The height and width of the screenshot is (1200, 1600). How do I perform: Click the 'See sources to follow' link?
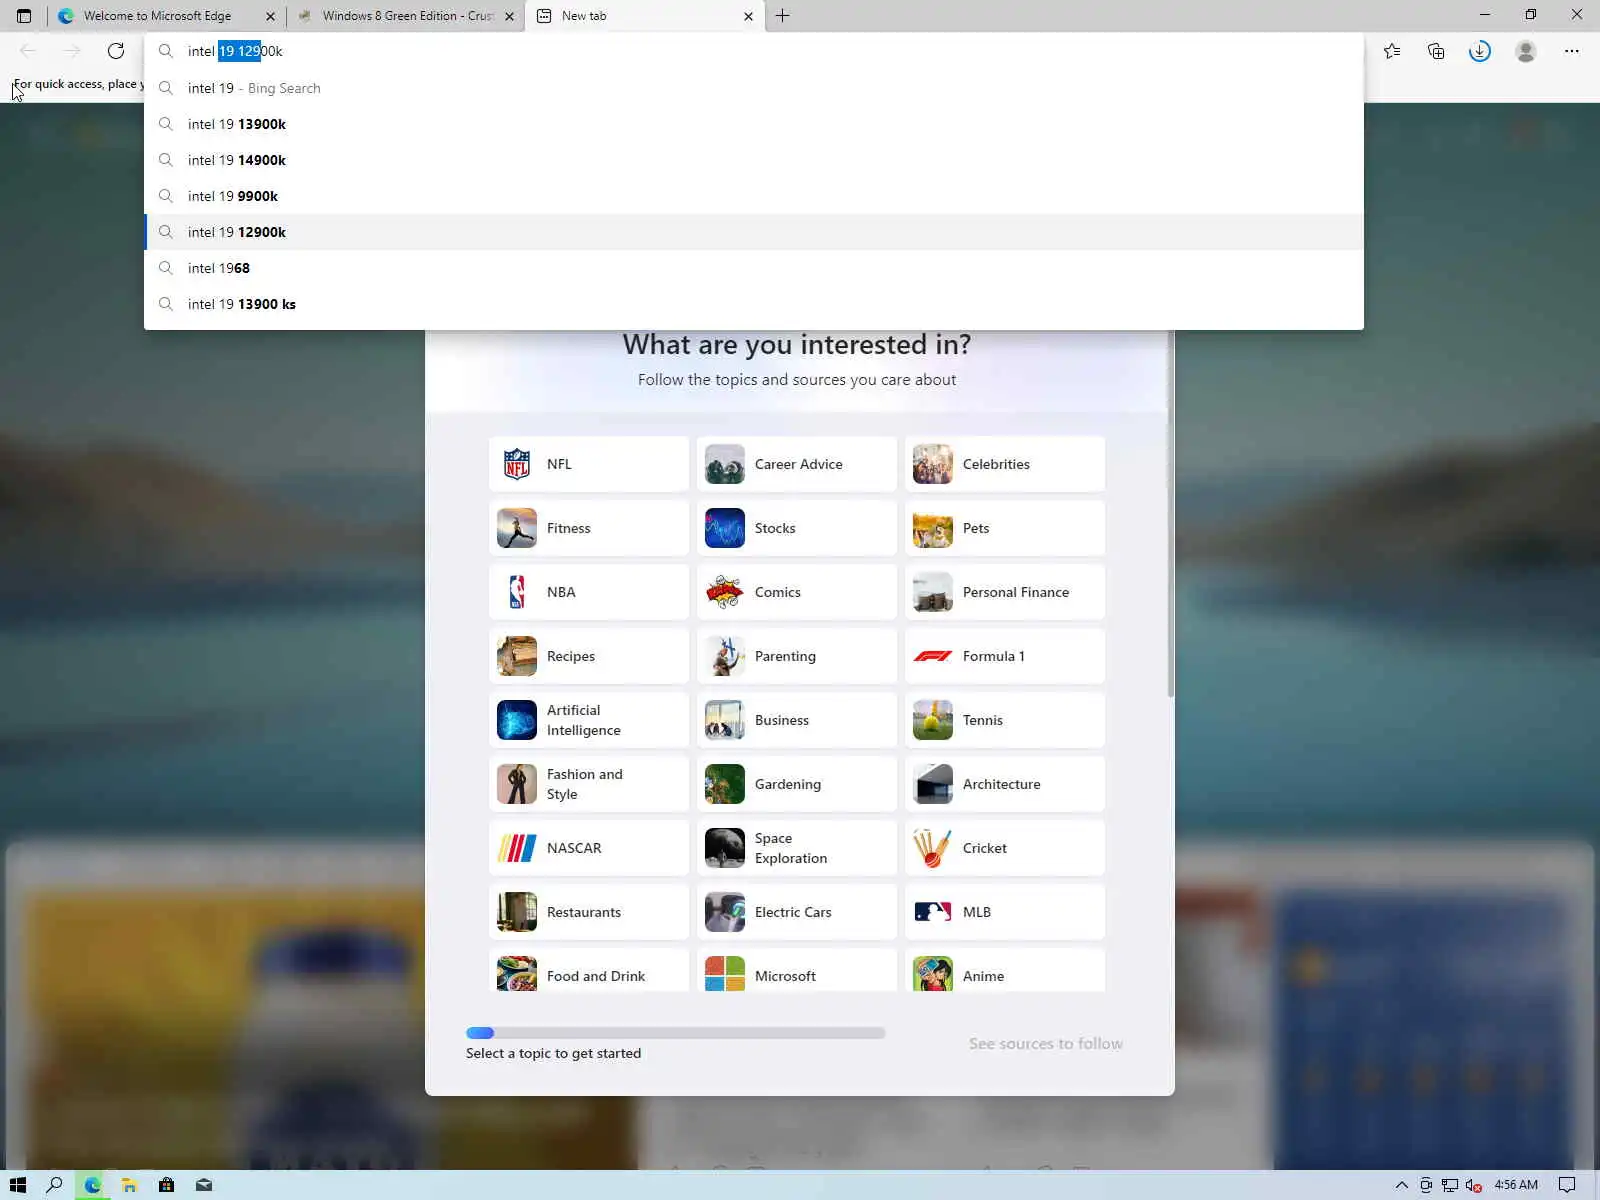(1046, 1044)
